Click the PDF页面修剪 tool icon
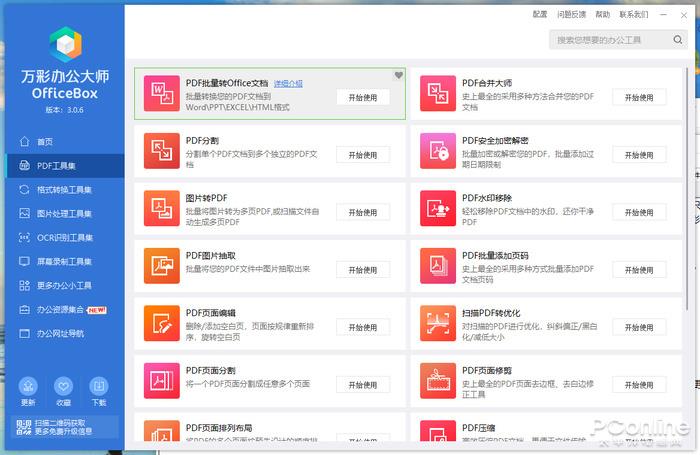 [x=438, y=381]
